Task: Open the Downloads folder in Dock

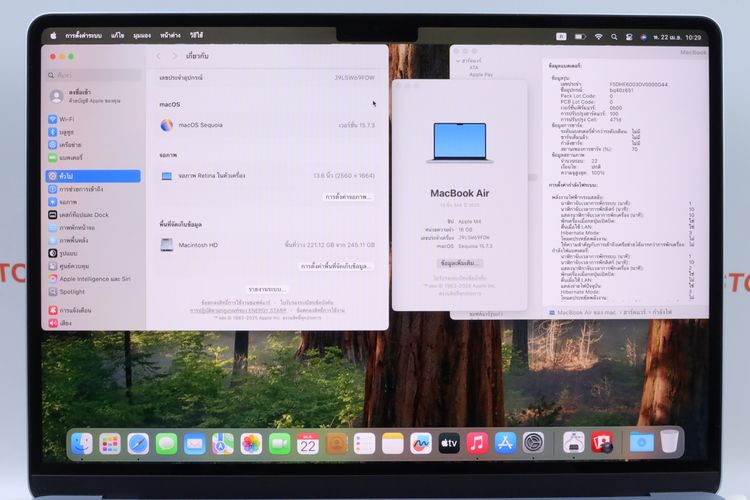Action: [x=641, y=443]
